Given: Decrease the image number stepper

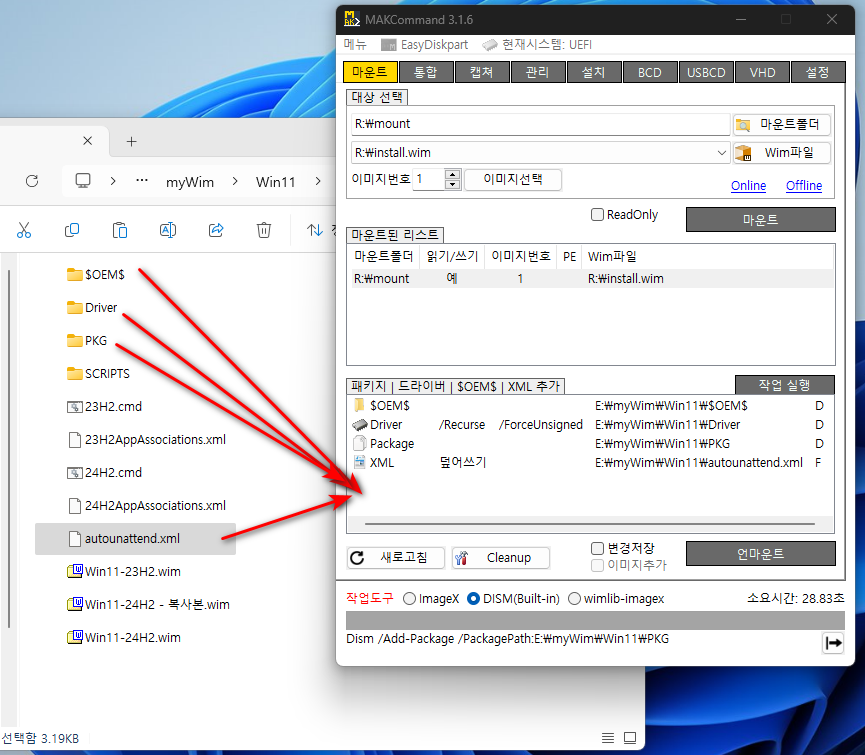Looking at the screenshot, I should [x=453, y=184].
